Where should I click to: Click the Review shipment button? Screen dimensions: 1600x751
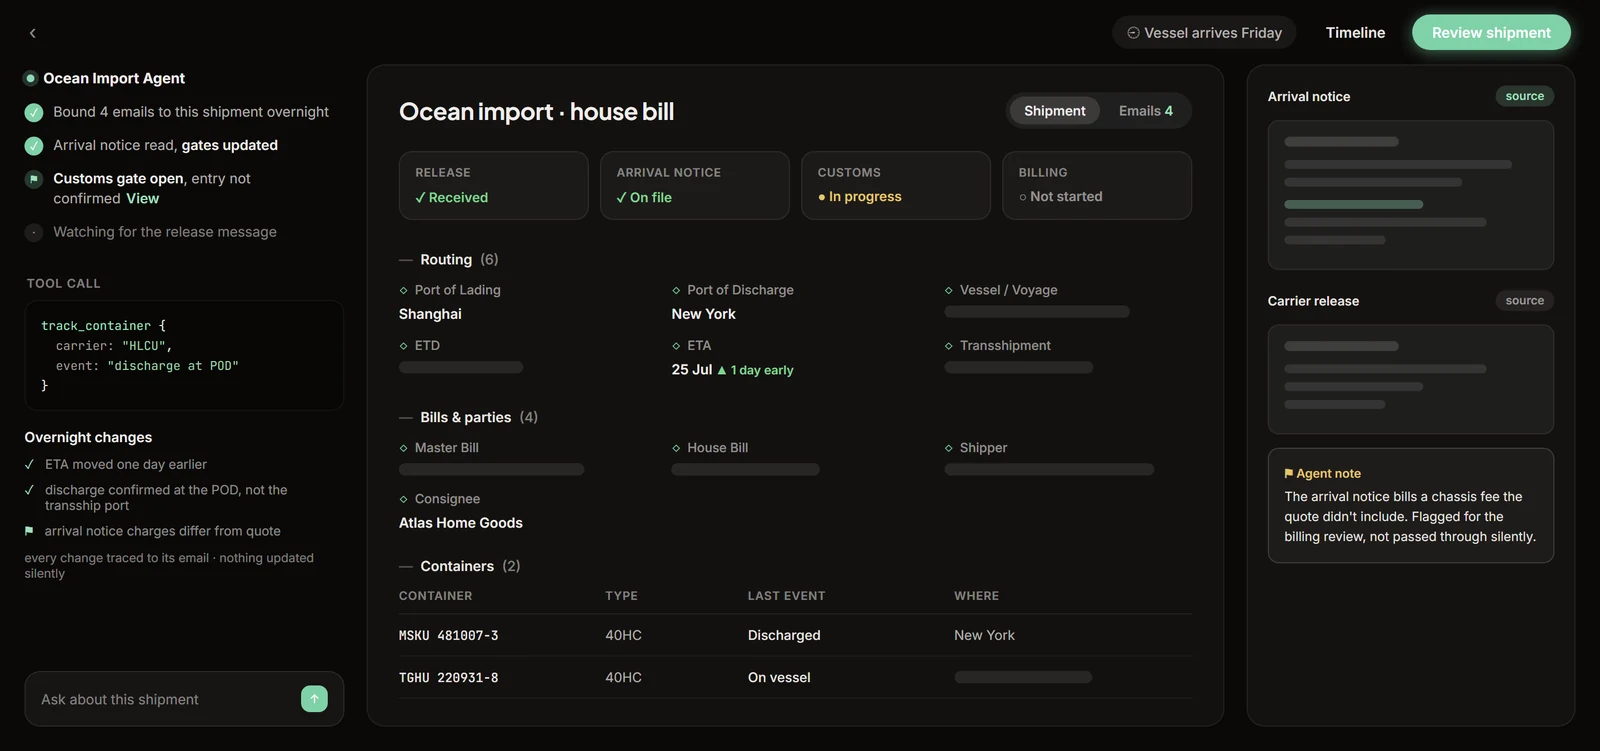(x=1491, y=33)
